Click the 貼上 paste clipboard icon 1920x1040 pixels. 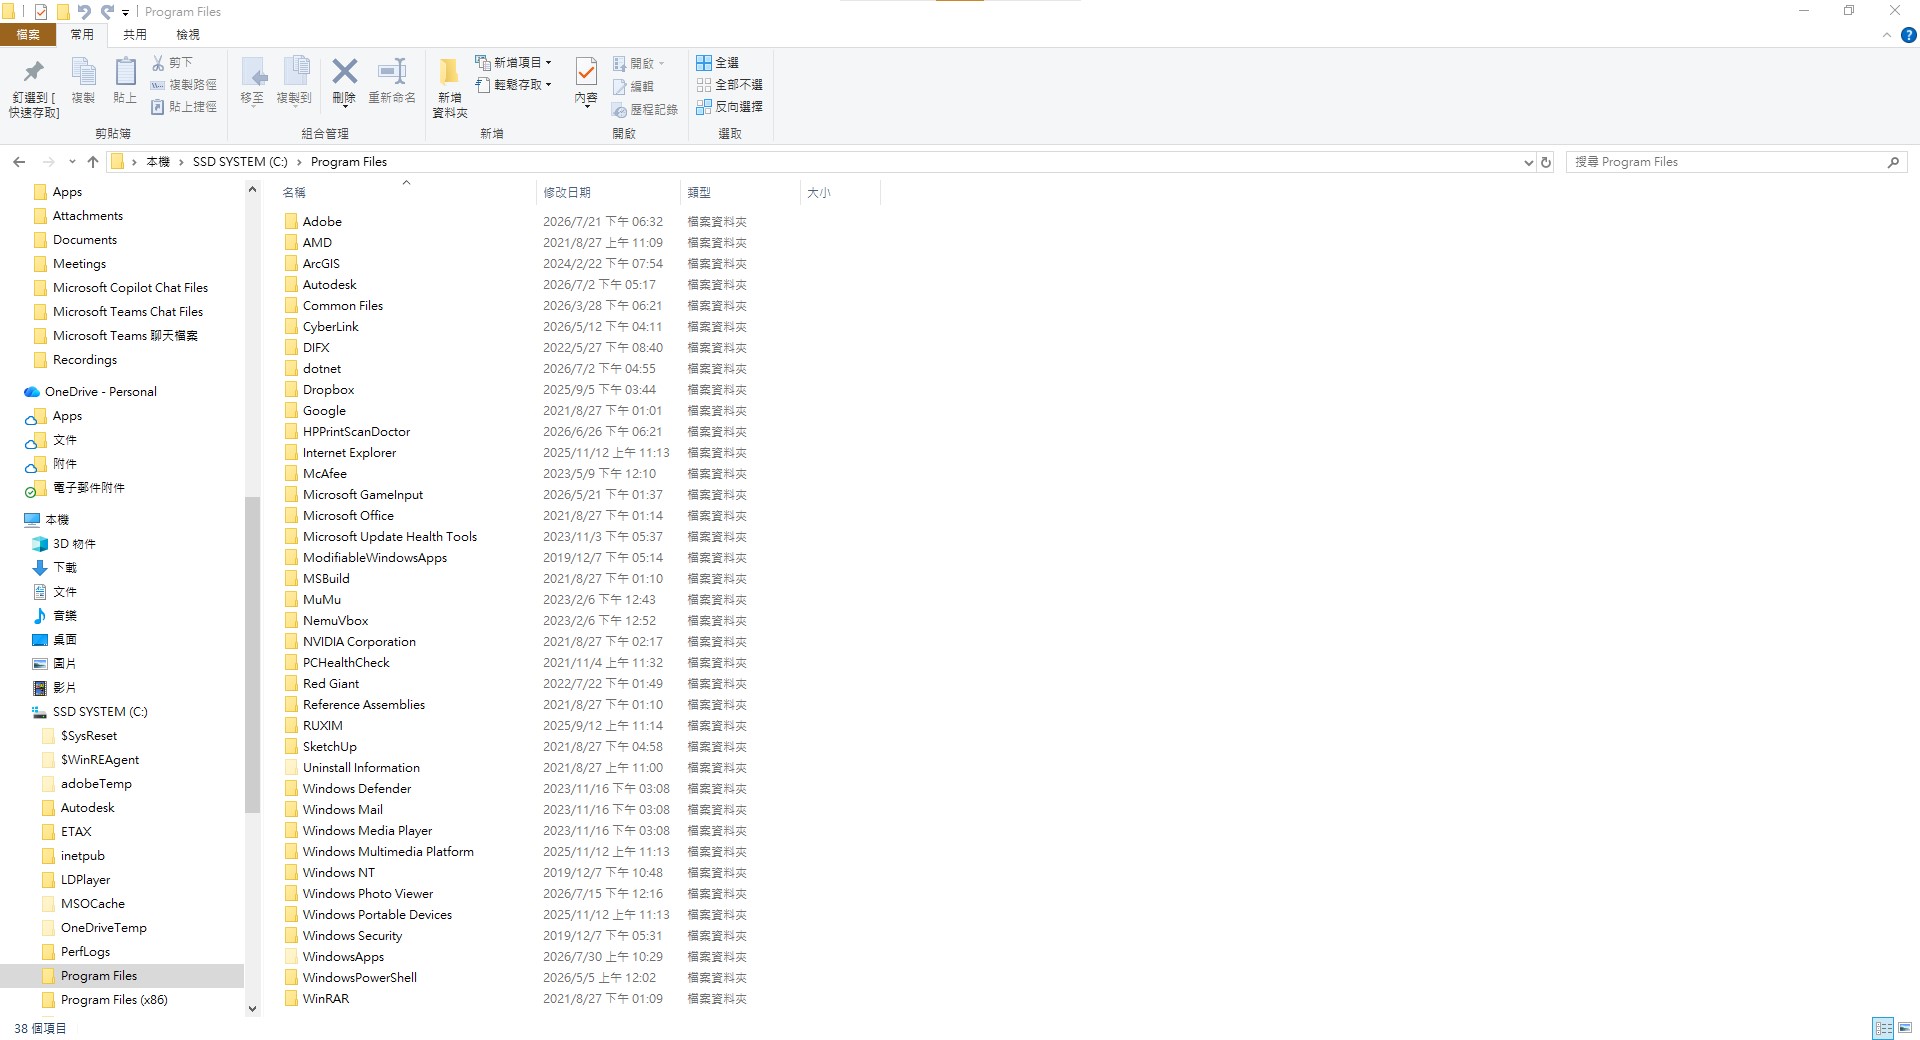pyautogui.click(x=125, y=72)
